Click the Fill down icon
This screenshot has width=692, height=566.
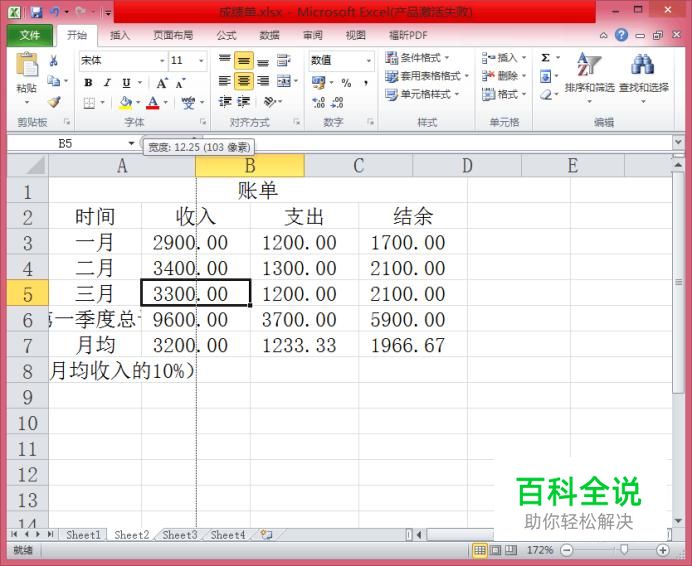(x=545, y=77)
